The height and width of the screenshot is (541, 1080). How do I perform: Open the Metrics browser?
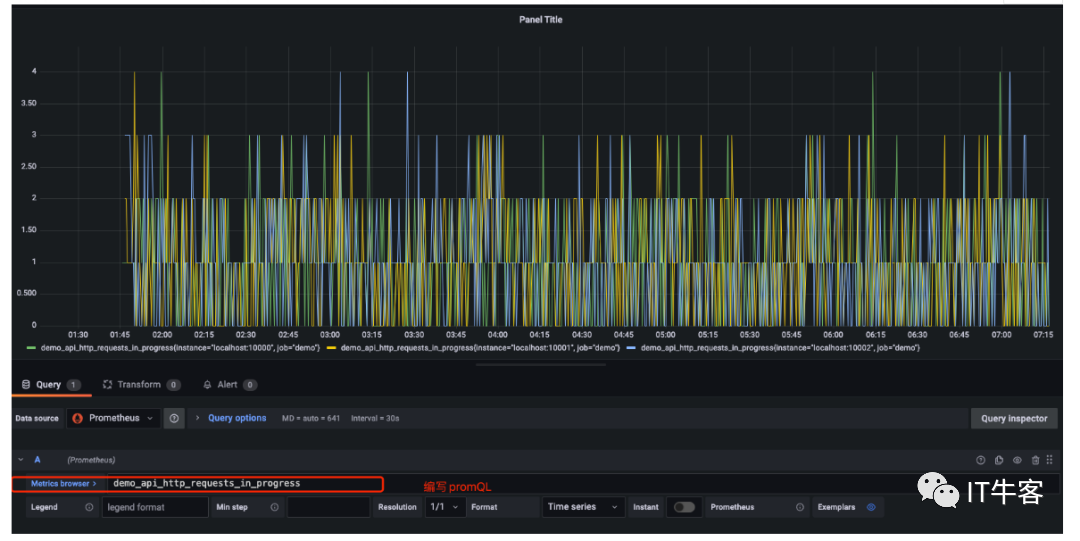pos(63,484)
